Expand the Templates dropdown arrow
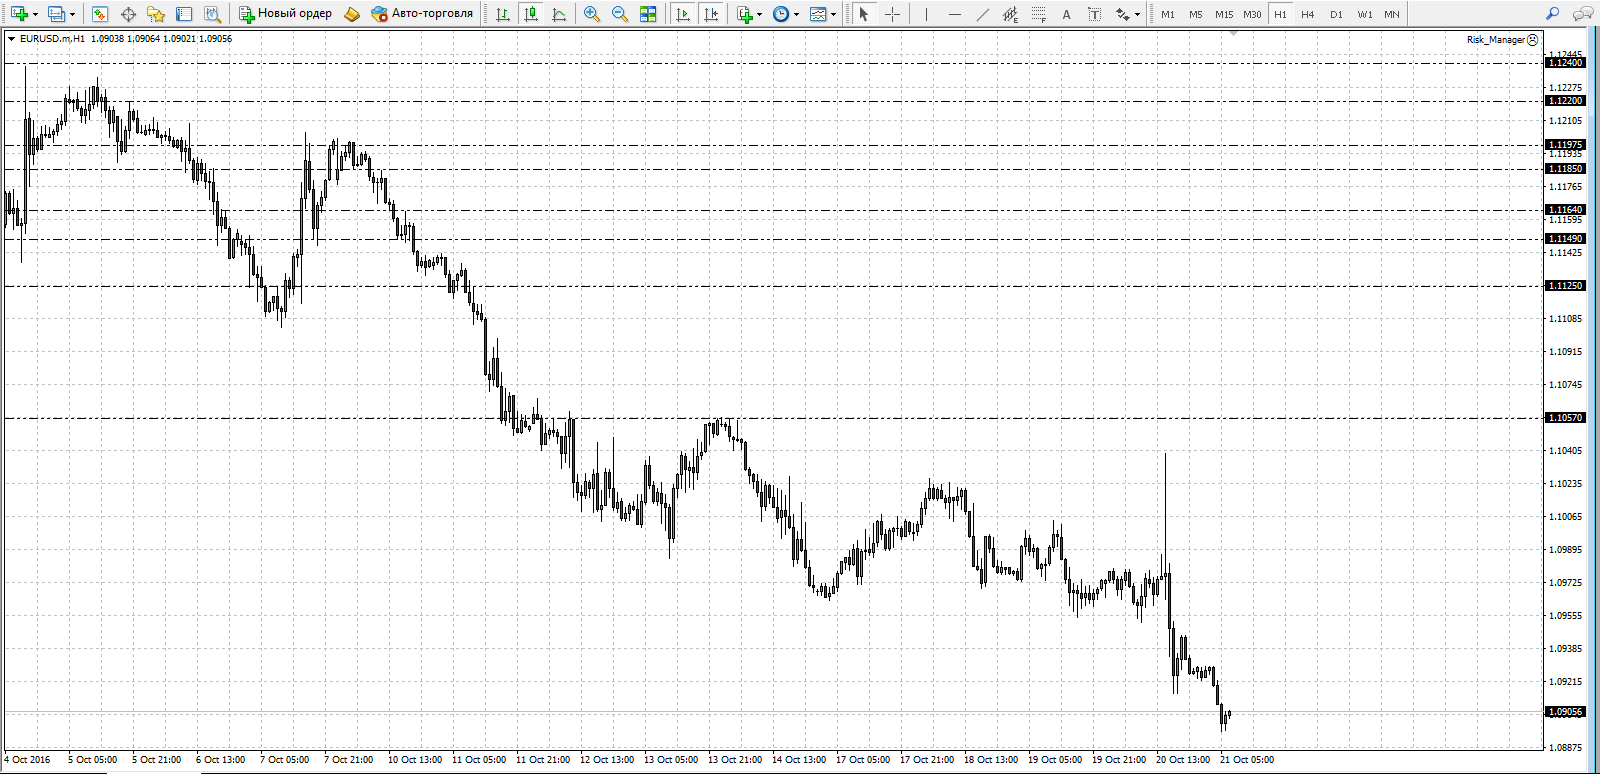The image size is (1600, 774). [834, 14]
